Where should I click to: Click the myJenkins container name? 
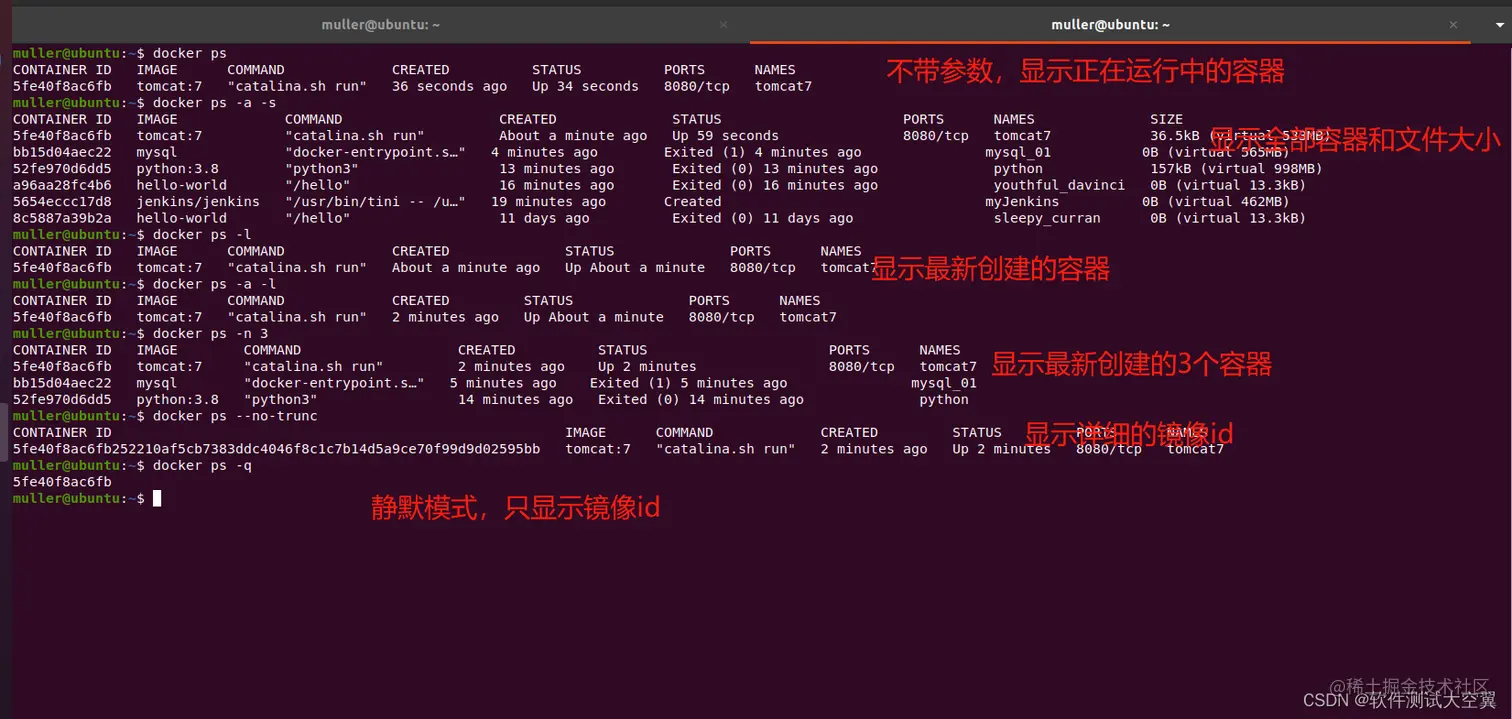tap(1022, 202)
